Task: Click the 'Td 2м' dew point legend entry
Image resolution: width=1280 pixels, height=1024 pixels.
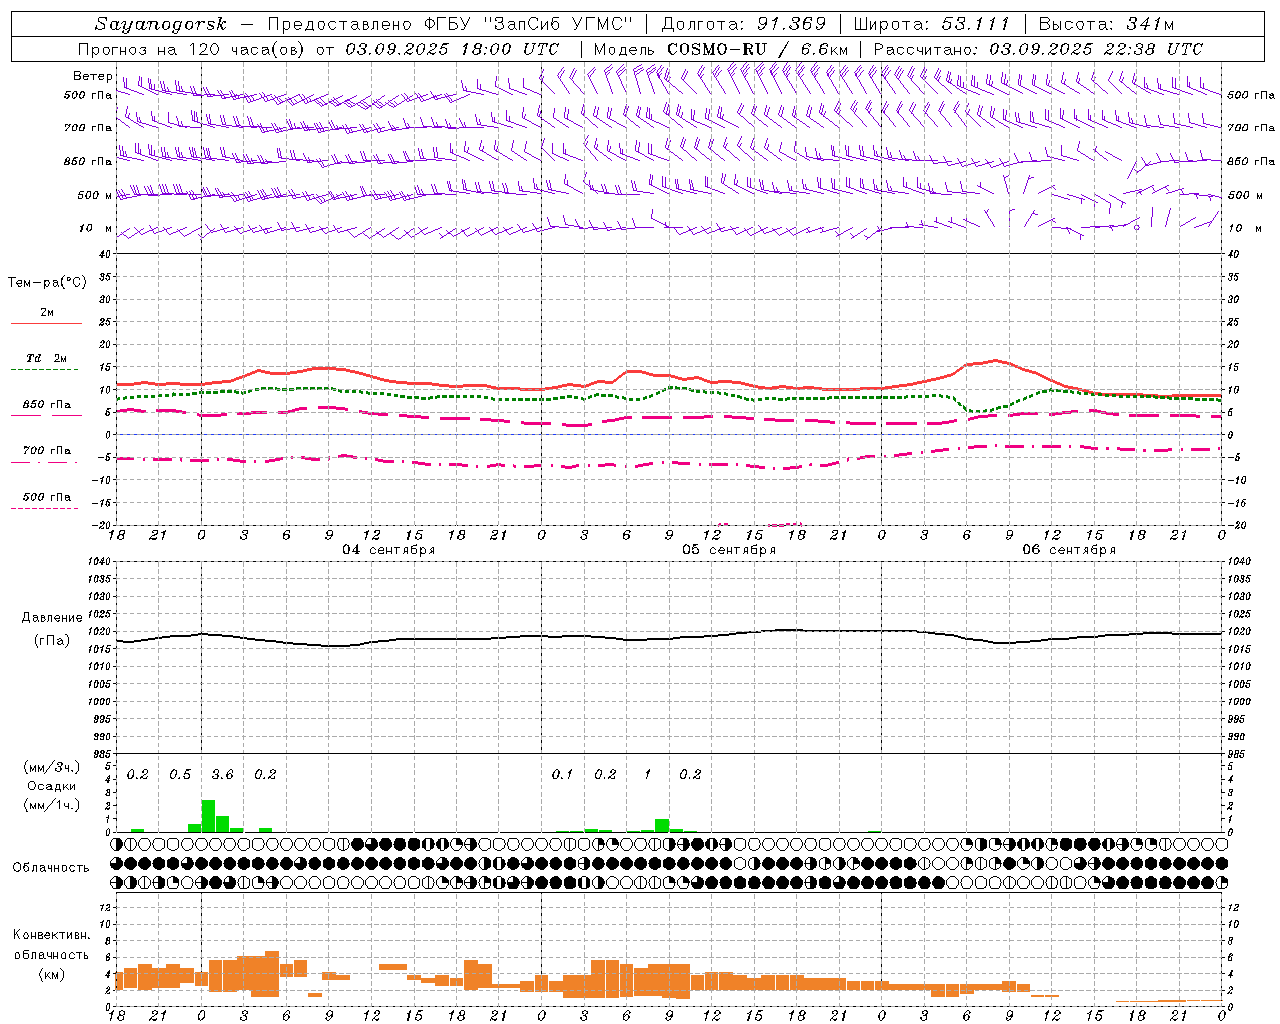Action: pos(47,358)
